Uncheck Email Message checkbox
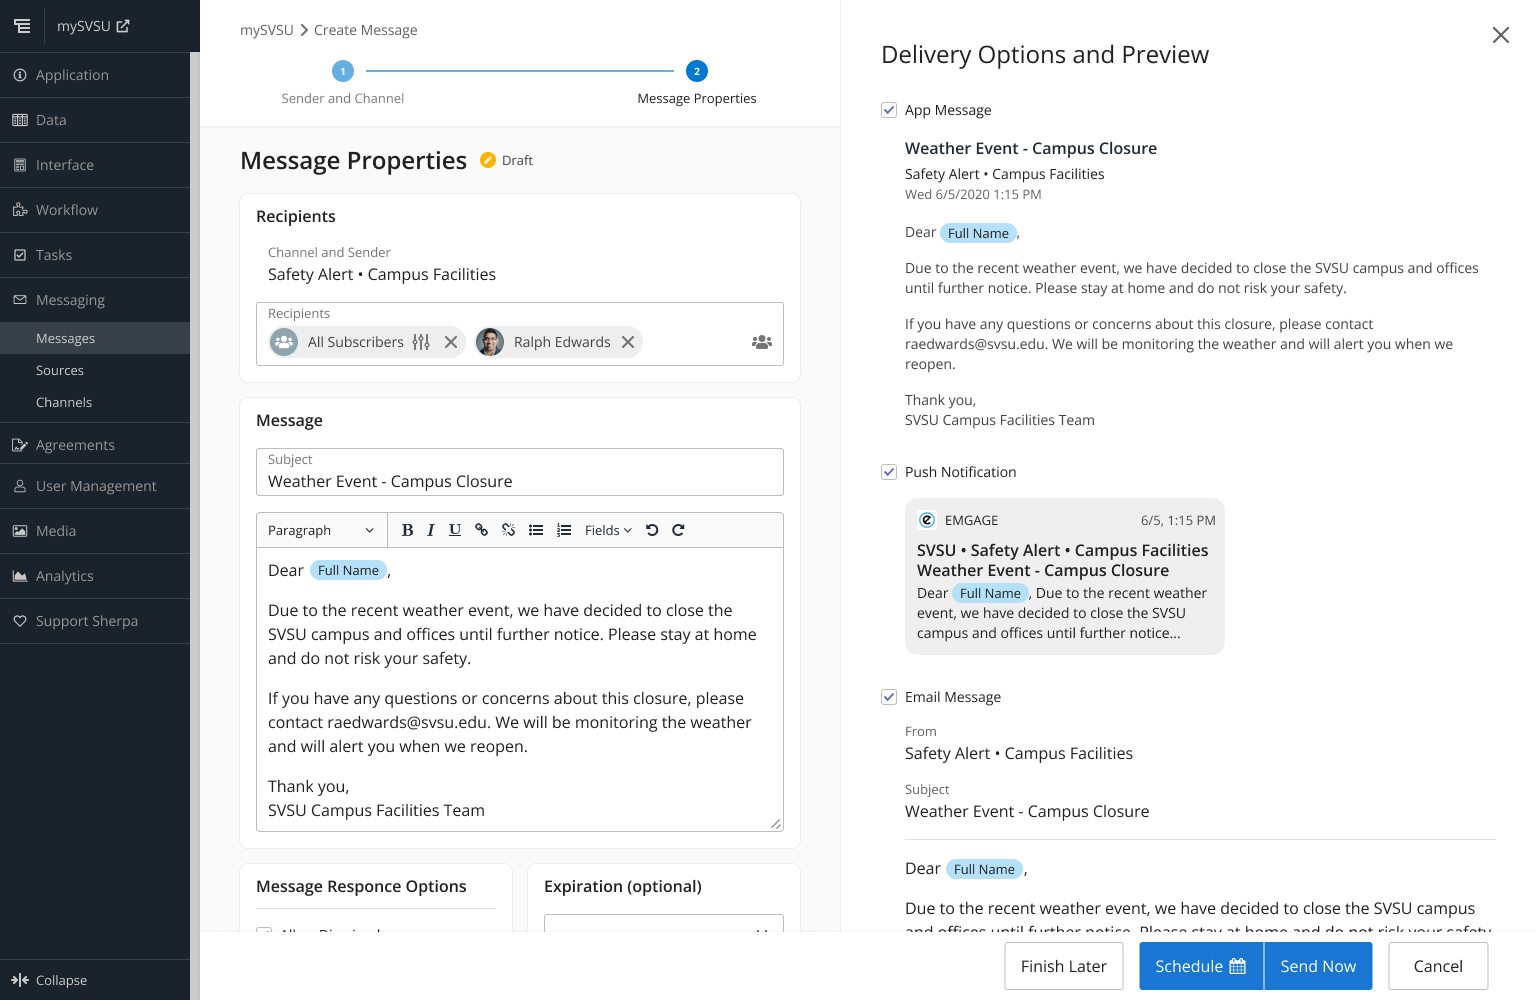 coord(889,697)
